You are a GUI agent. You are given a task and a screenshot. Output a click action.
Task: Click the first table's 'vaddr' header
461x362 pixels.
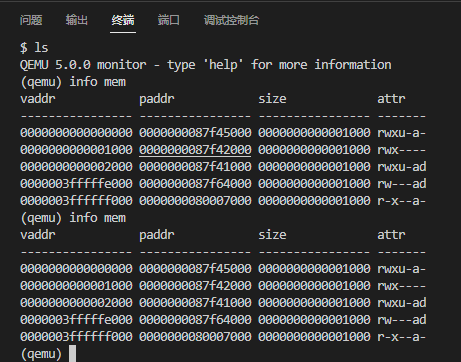pos(38,99)
